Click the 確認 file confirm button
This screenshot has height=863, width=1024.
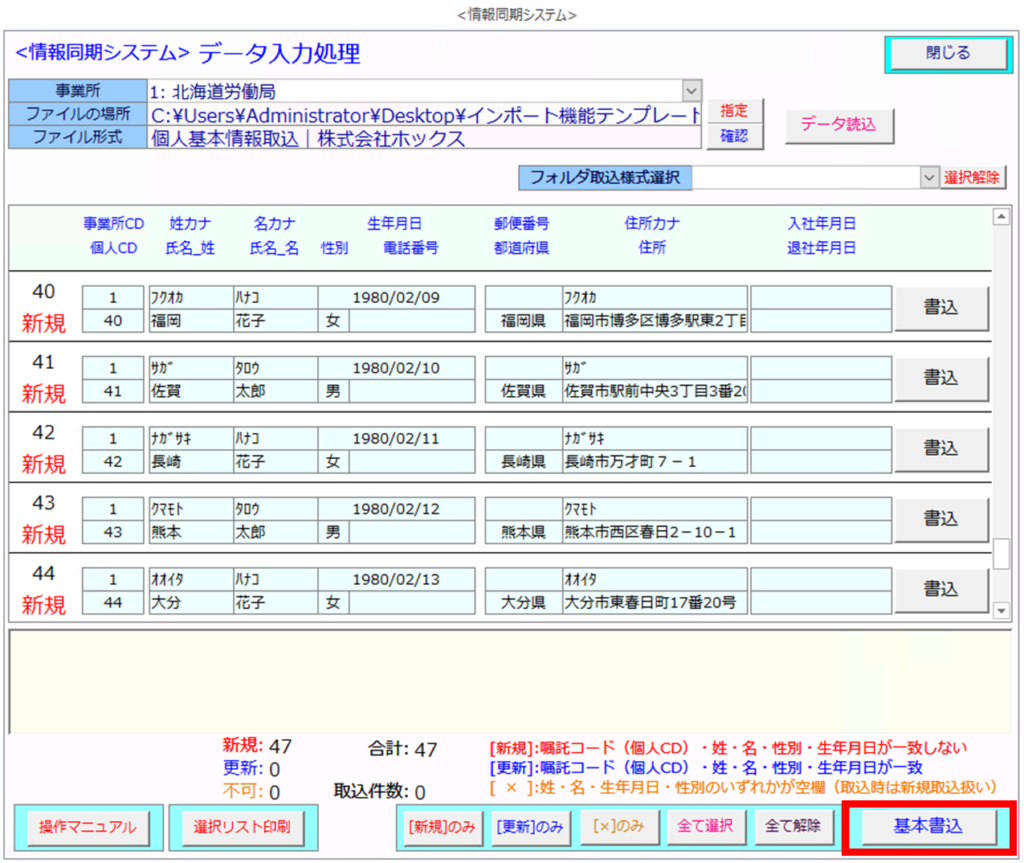click(x=734, y=137)
